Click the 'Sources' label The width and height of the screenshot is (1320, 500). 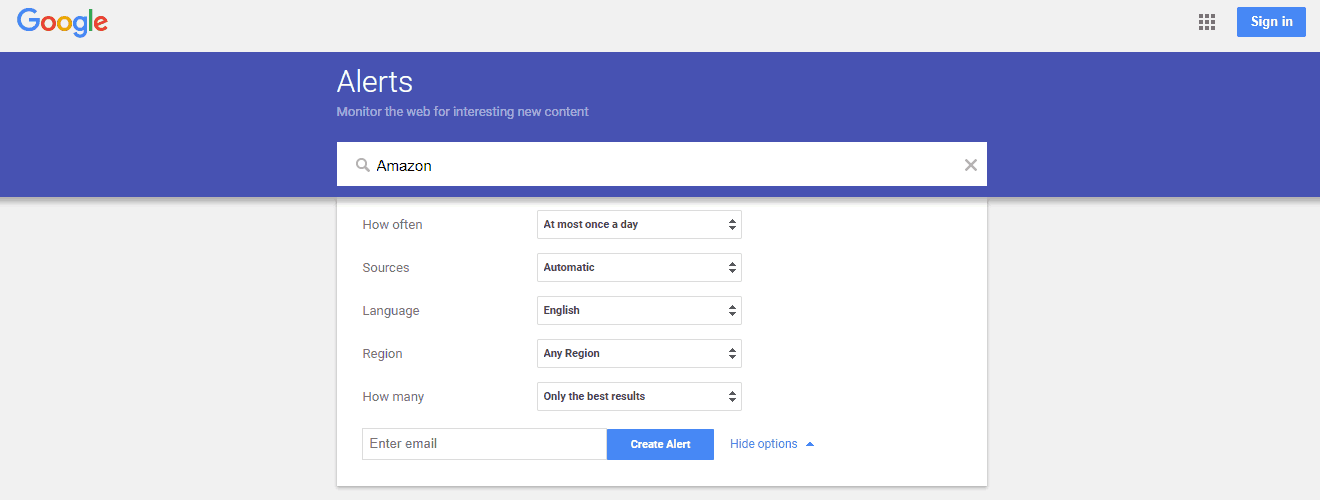[x=386, y=268]
